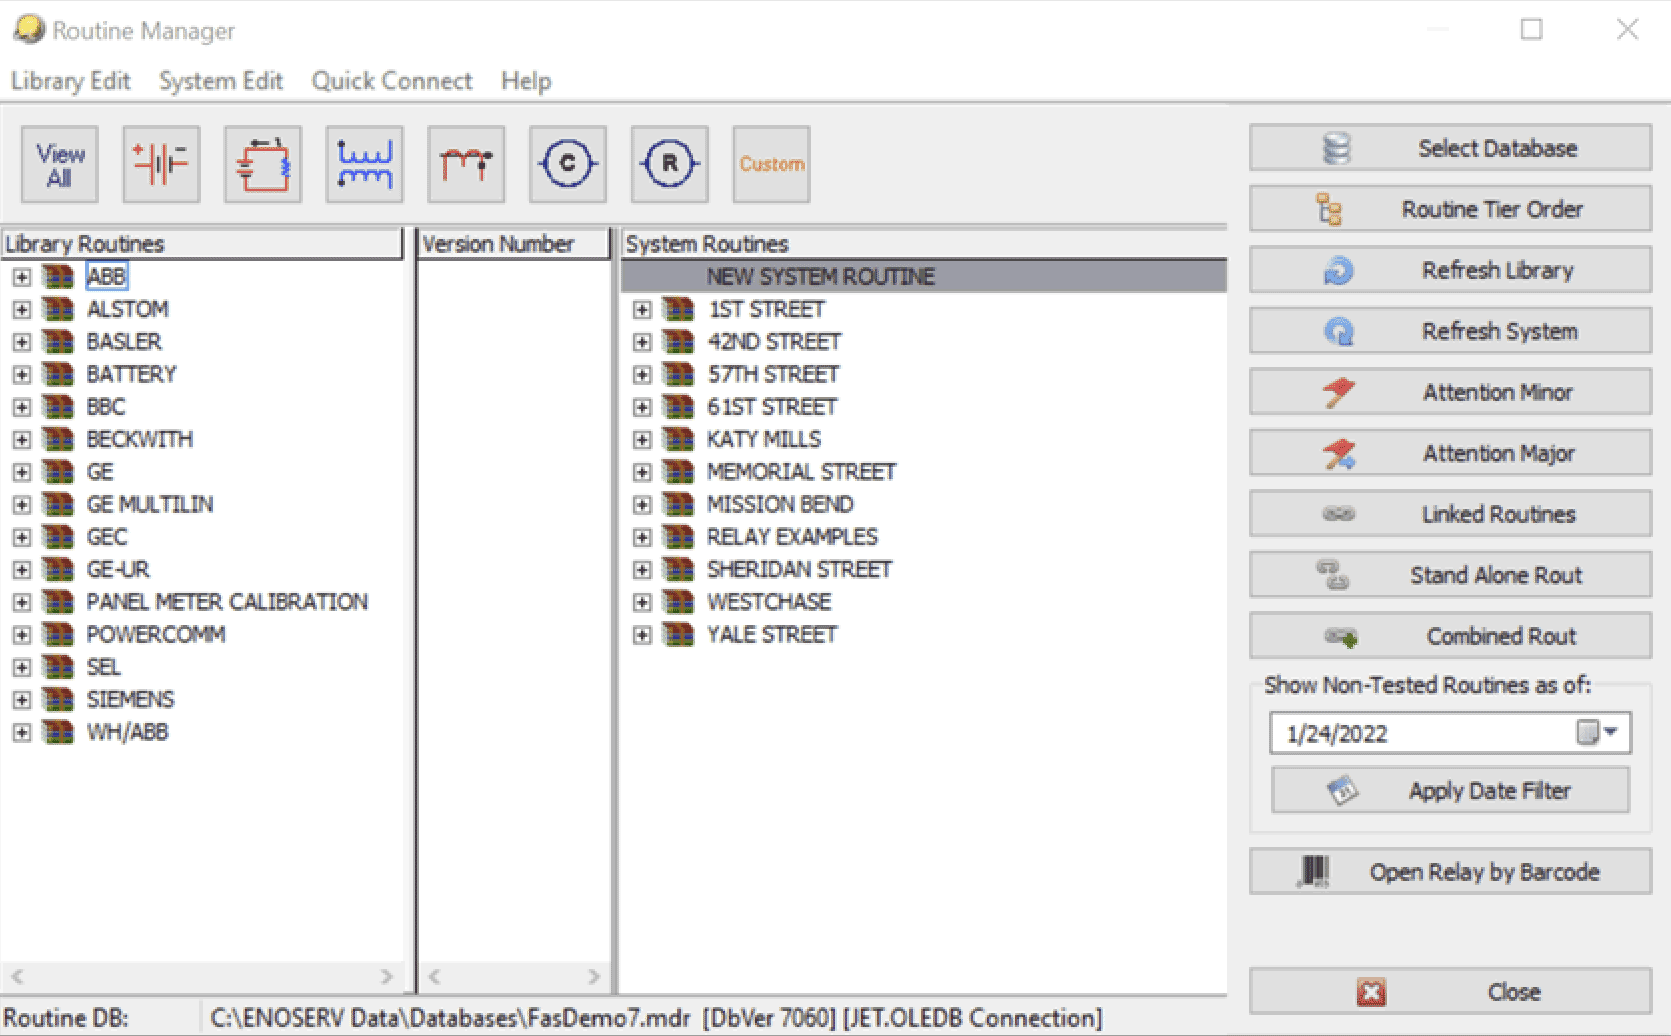This screenshot has height=1036, width=1671.
Task: Select the GEC library item
Action: [x=107, y=537]
